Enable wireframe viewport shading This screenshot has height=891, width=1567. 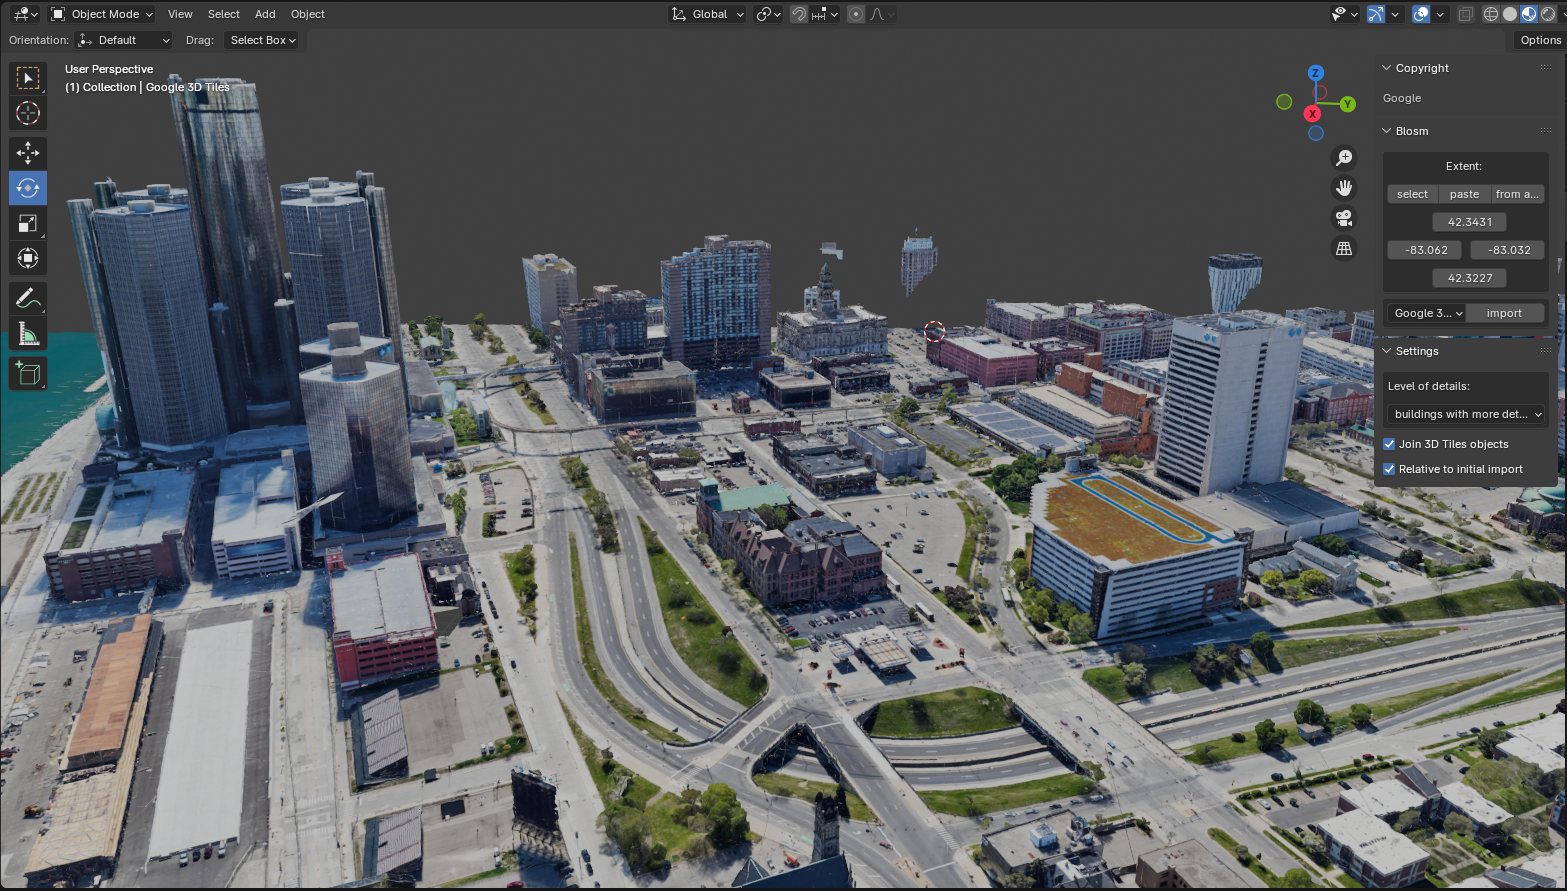tap(1491, 14)
